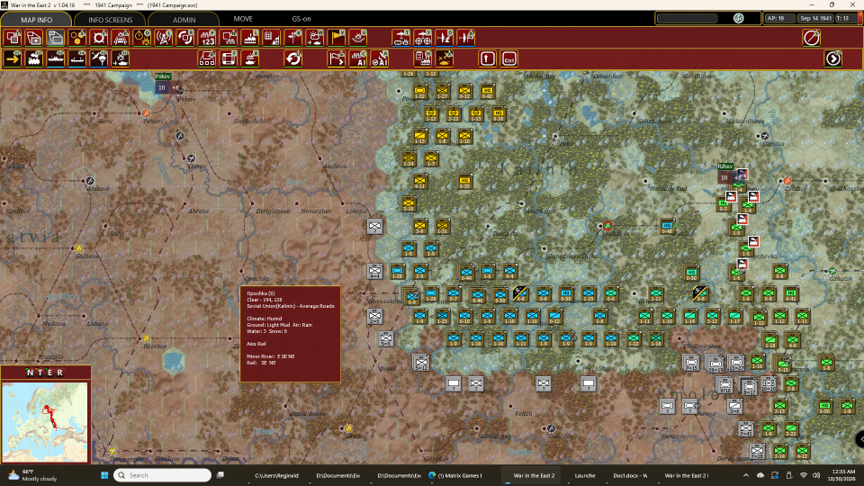Toggle the calendar grid building overlay icon
Screen dimensions: 864x486
point(272,38)
